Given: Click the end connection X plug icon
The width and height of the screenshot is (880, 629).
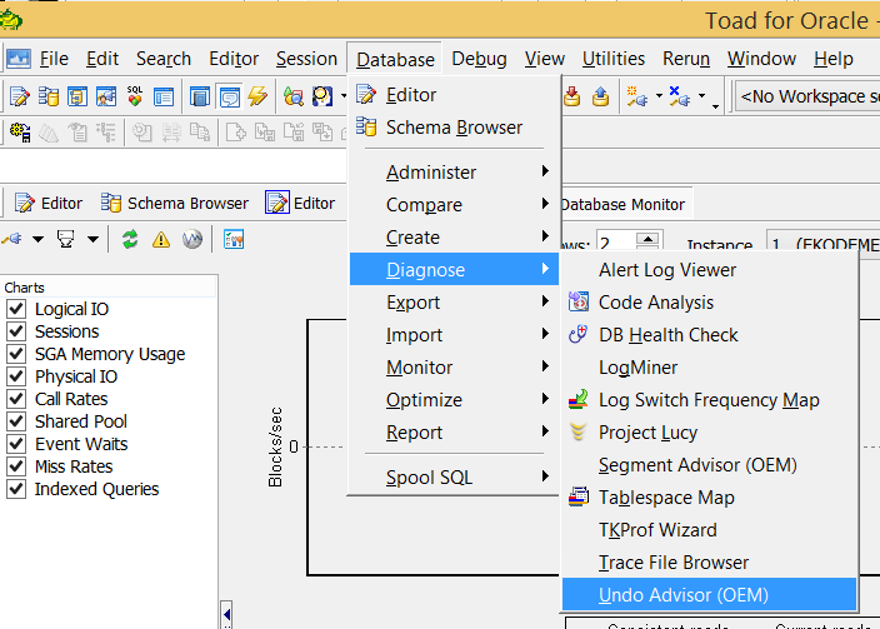Looking at the screenshot, I should pos(680,97).
